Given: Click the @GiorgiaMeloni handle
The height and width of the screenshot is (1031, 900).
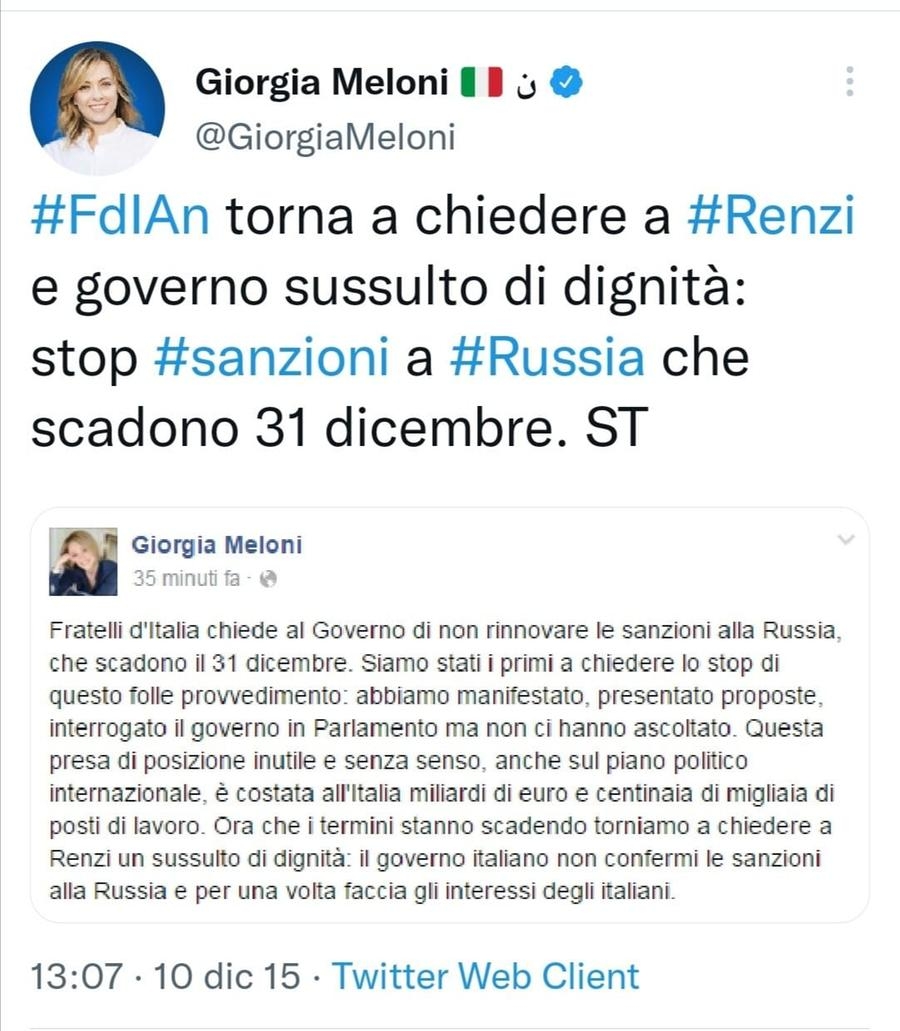Looking at the screenshot, I should [325, 136].
